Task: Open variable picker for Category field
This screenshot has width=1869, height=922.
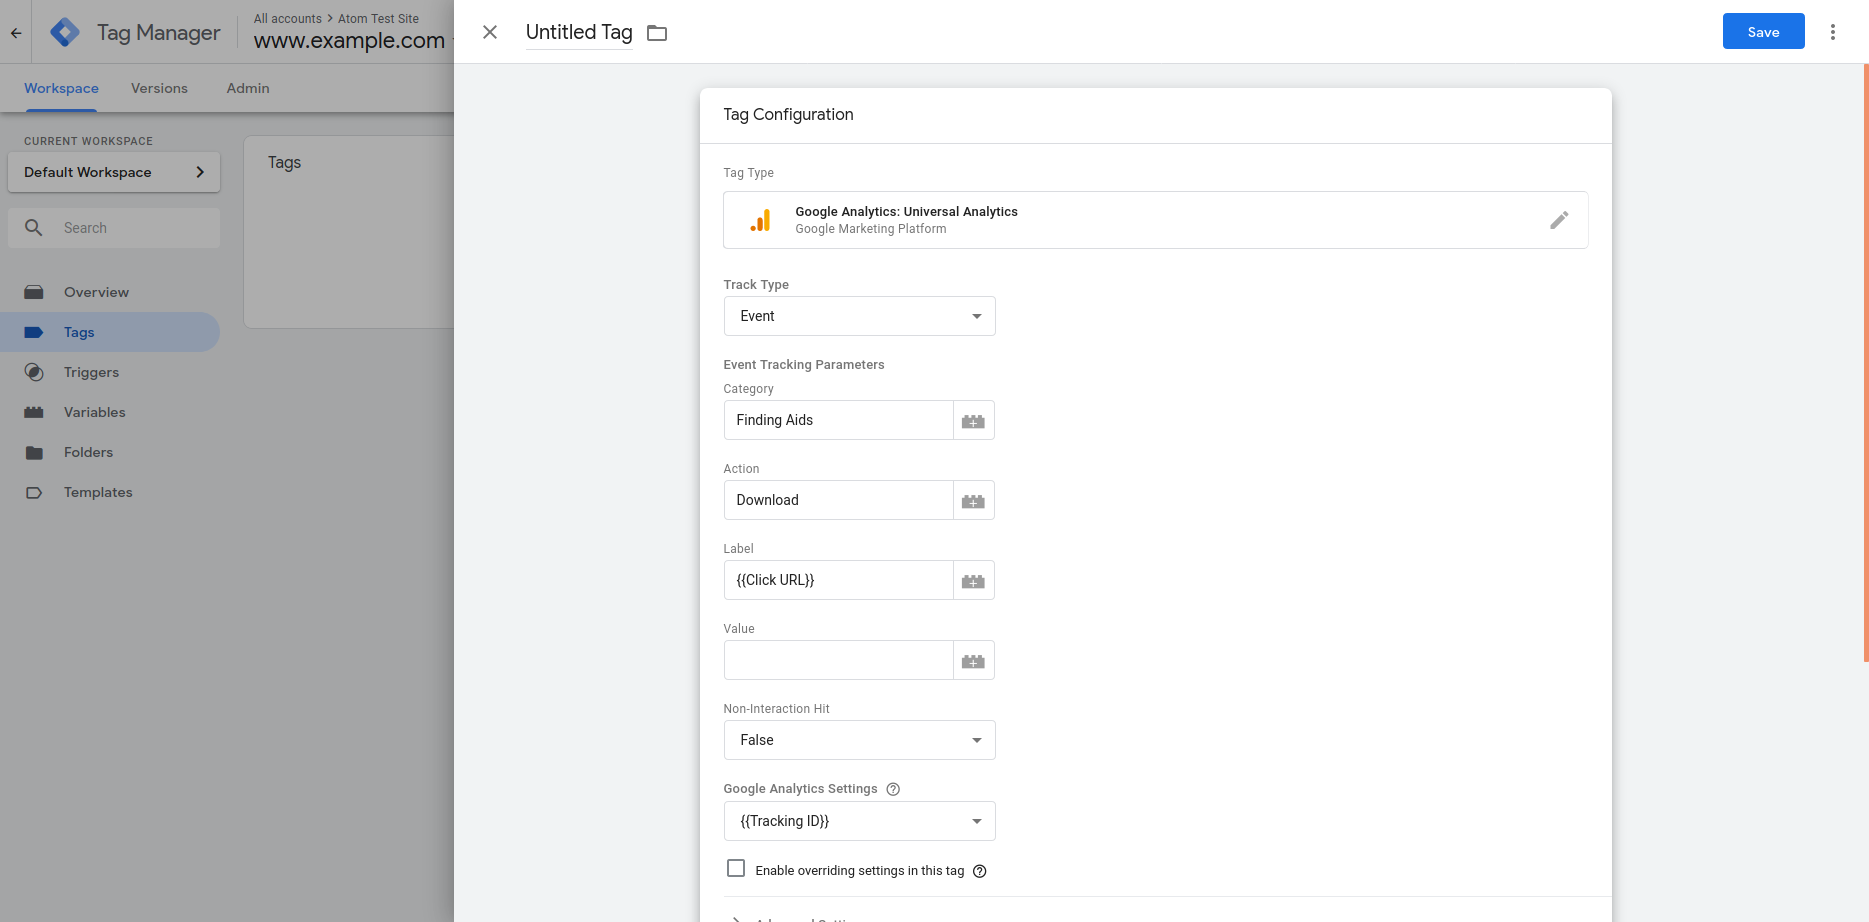Action: 973,421
